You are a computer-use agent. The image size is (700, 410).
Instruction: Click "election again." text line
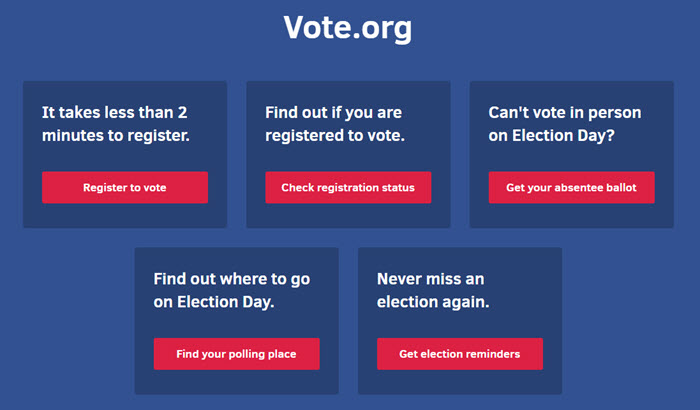(432, 301)
